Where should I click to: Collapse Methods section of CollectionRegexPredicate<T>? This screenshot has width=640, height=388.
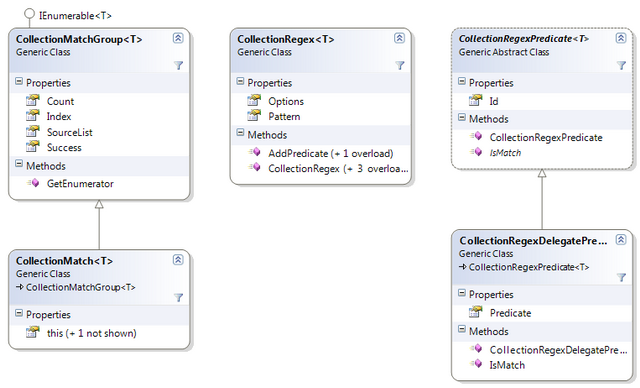click(462, 118)
